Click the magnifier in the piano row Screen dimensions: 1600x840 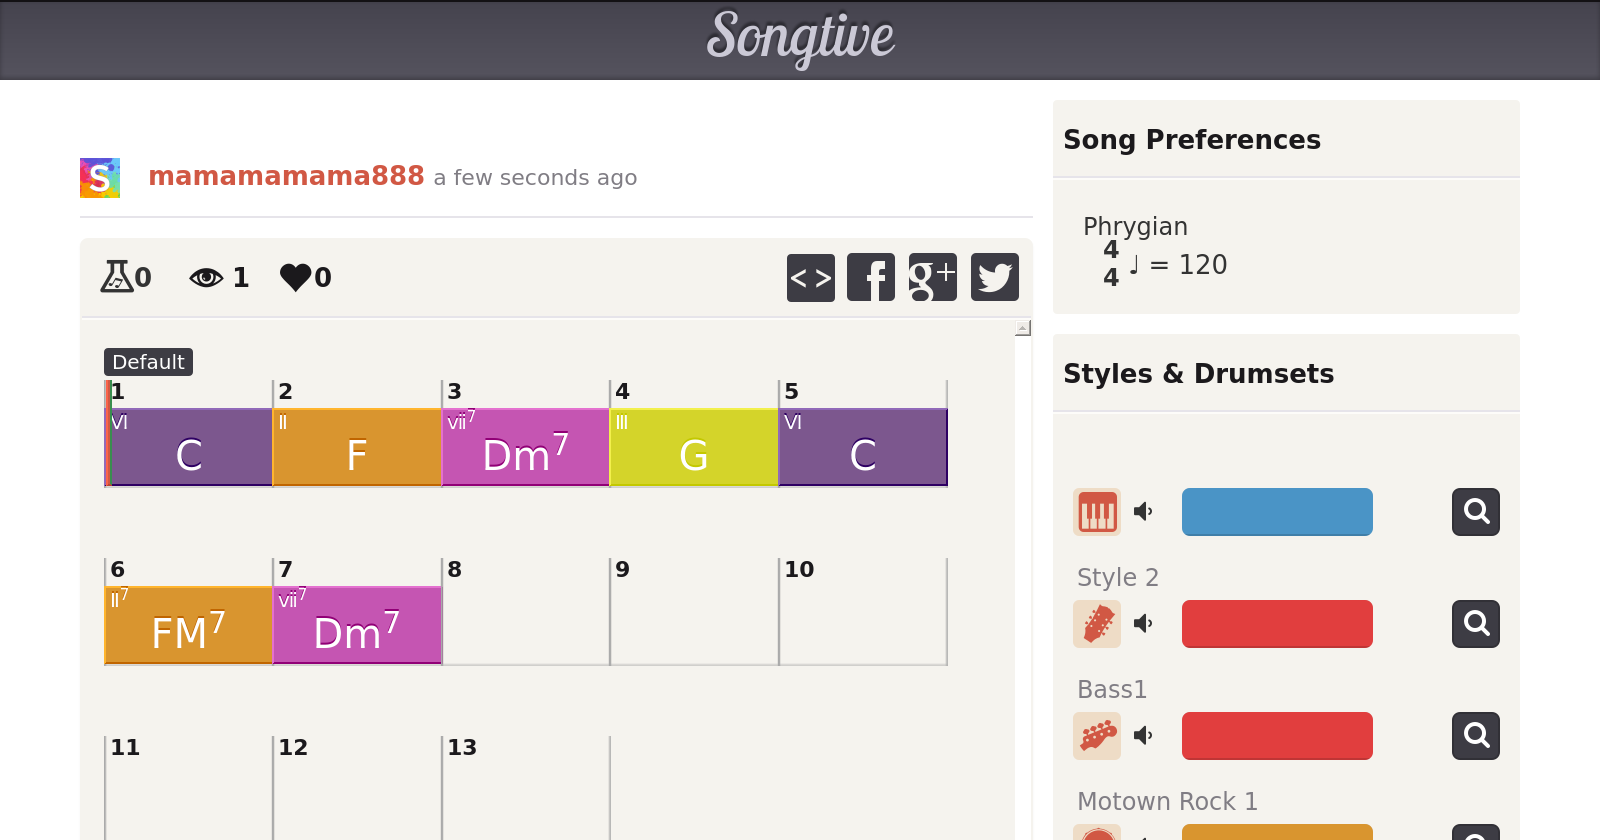pyautogui.click(x=1476, y=512)
